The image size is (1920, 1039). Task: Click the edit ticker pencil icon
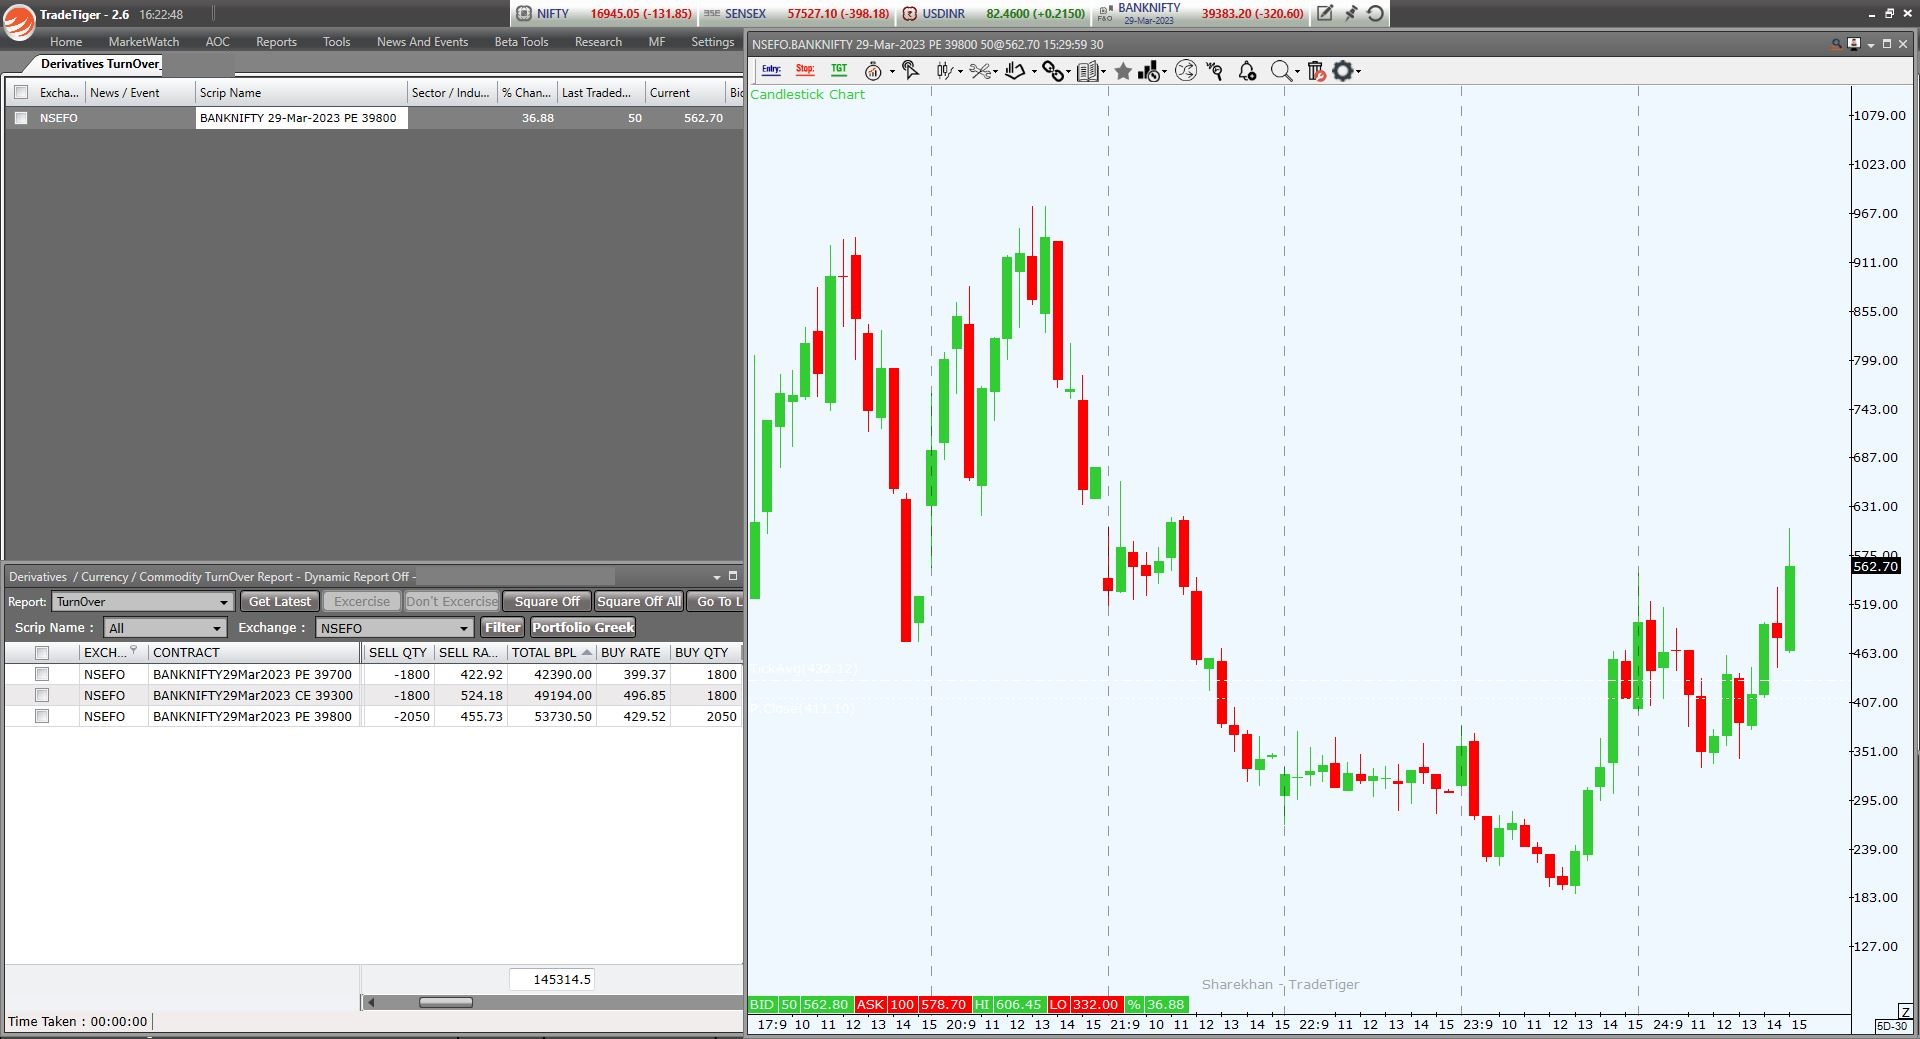tap(1325, 13)
